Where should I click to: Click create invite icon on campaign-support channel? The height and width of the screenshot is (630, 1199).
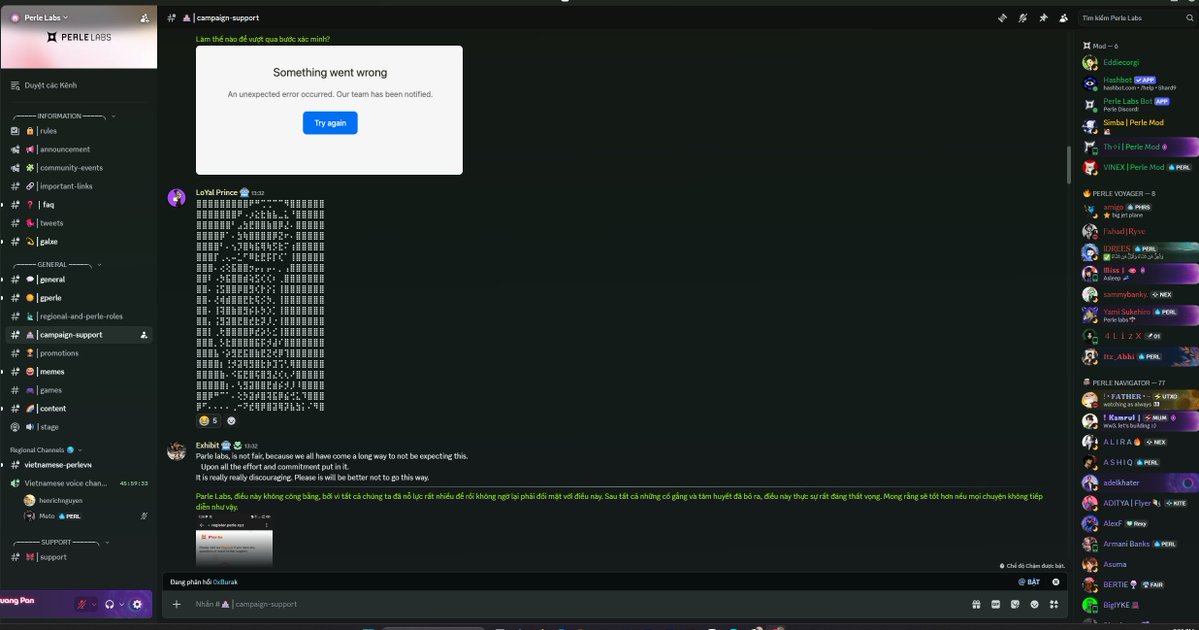[x=144, y=335]
